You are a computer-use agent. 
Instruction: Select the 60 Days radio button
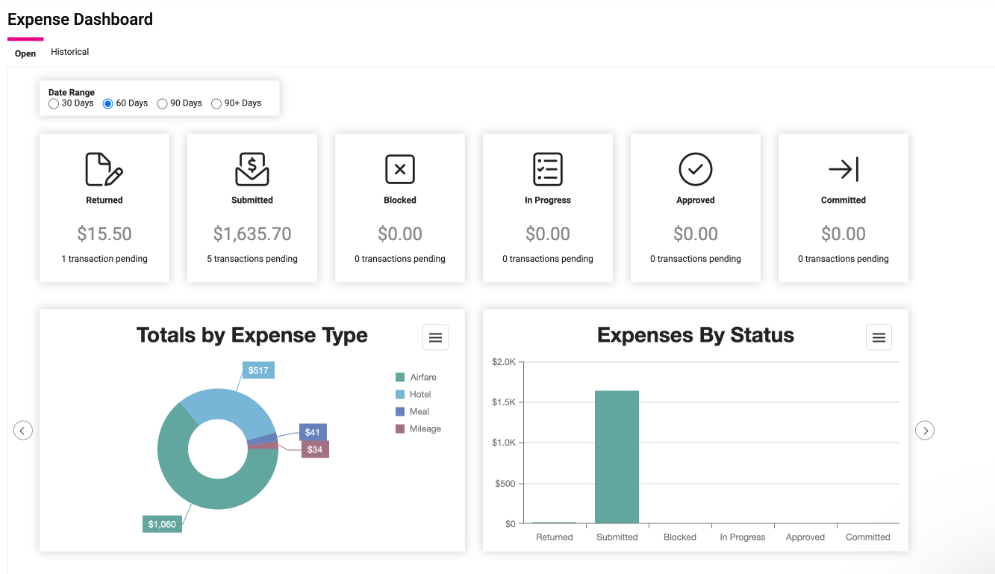click(x=108, y=104)
